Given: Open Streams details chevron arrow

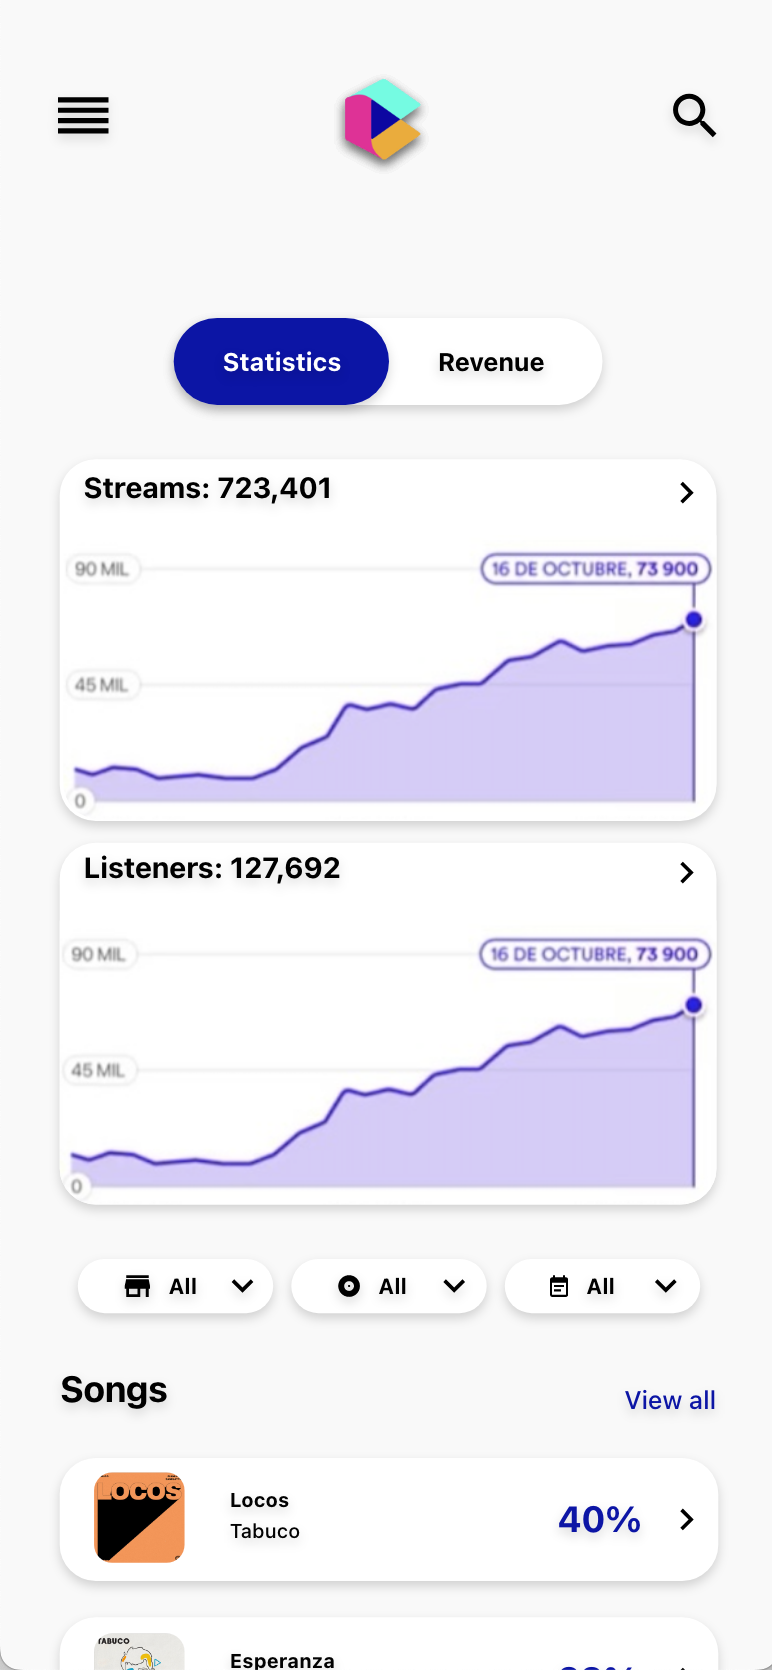Looking at the screenshot, I should [686, 492].
